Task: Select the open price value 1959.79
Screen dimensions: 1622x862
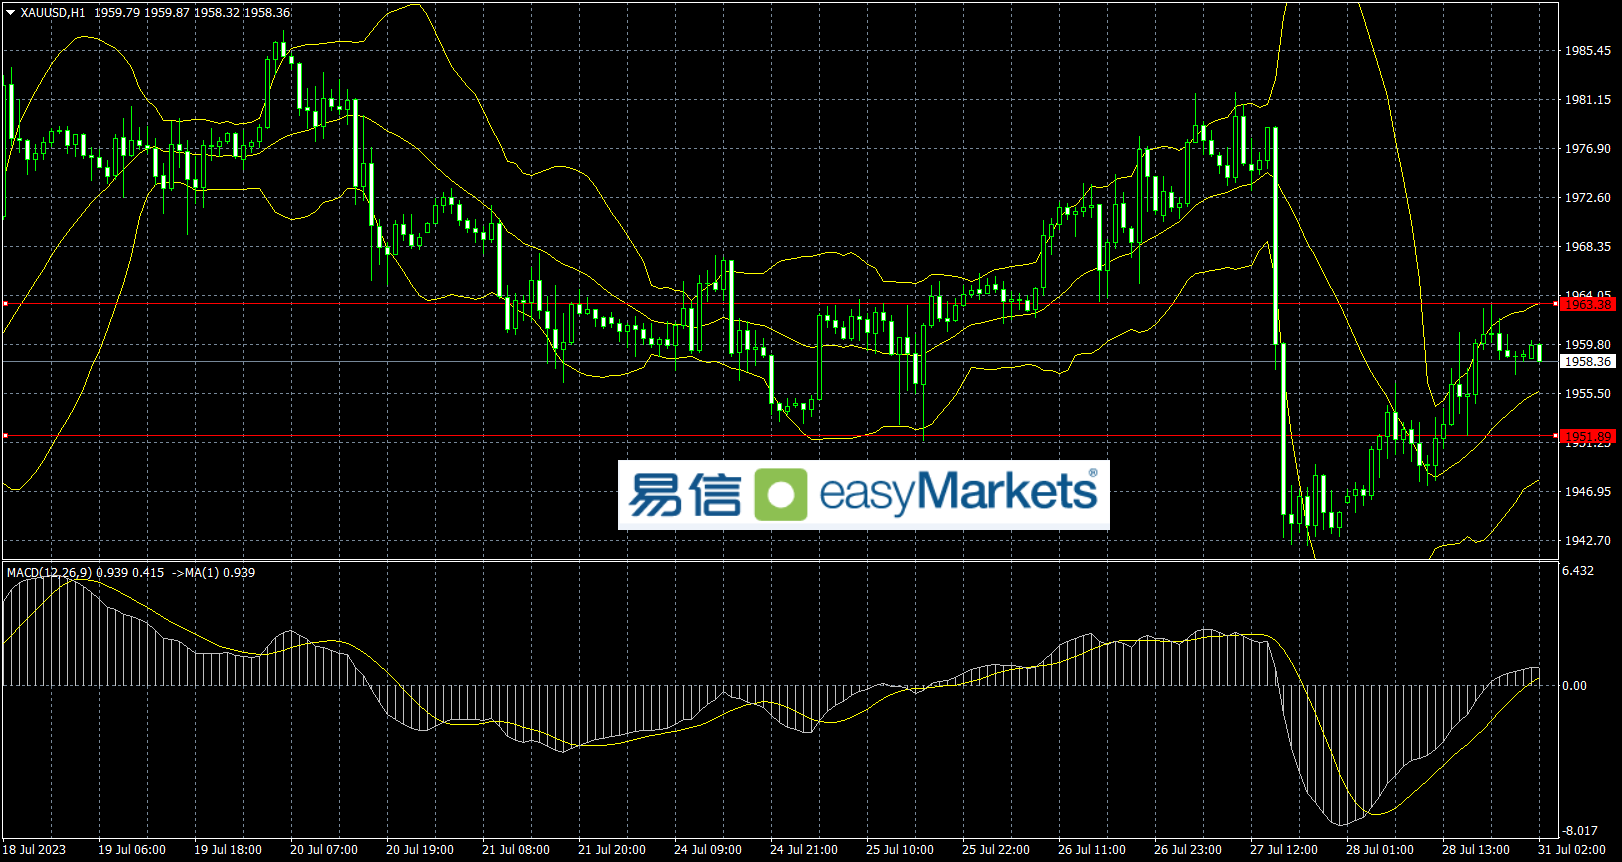Action: point(117,13)
